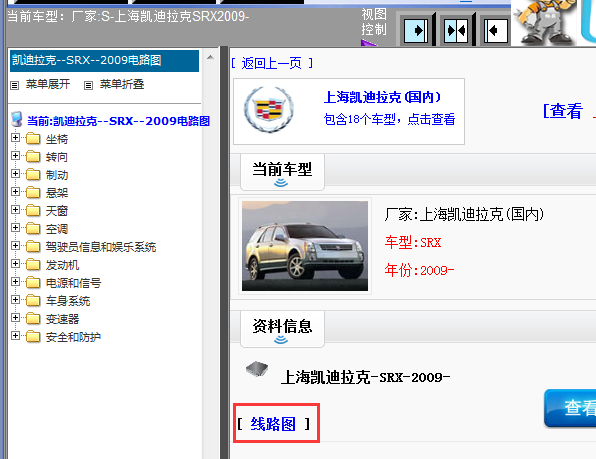This screenshot has width=596, height=459.
Task: Click 包含18个车型,点击查看 link
Action: coord(389,119)
